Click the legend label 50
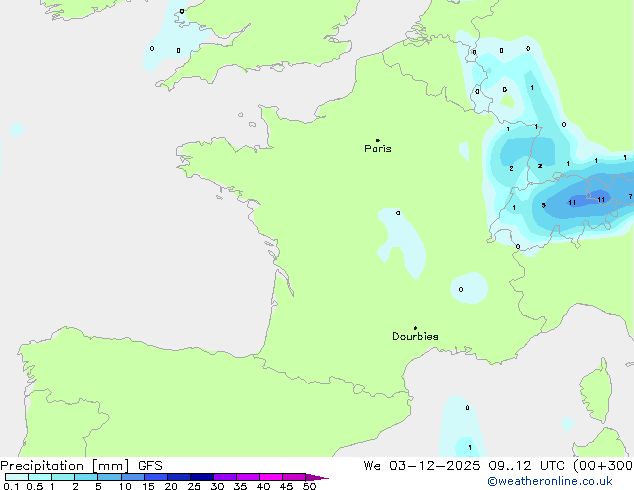 tap(309, 486)
